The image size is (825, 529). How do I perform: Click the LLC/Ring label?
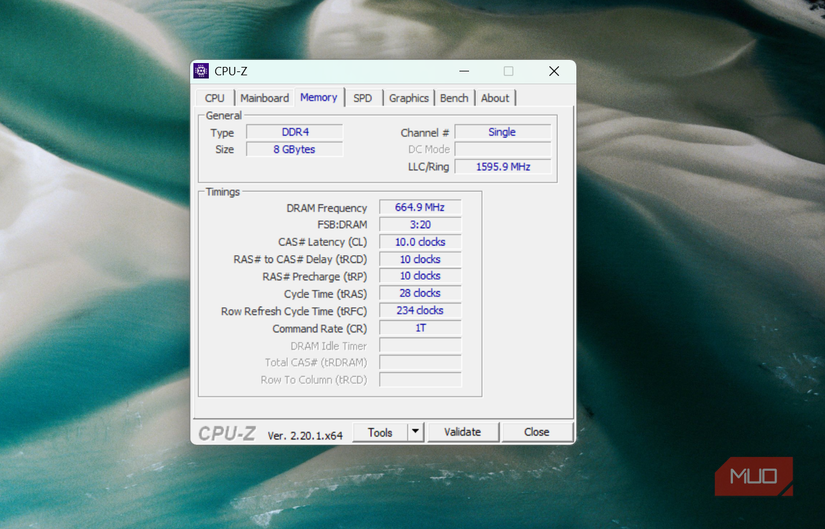coord(428,167)
